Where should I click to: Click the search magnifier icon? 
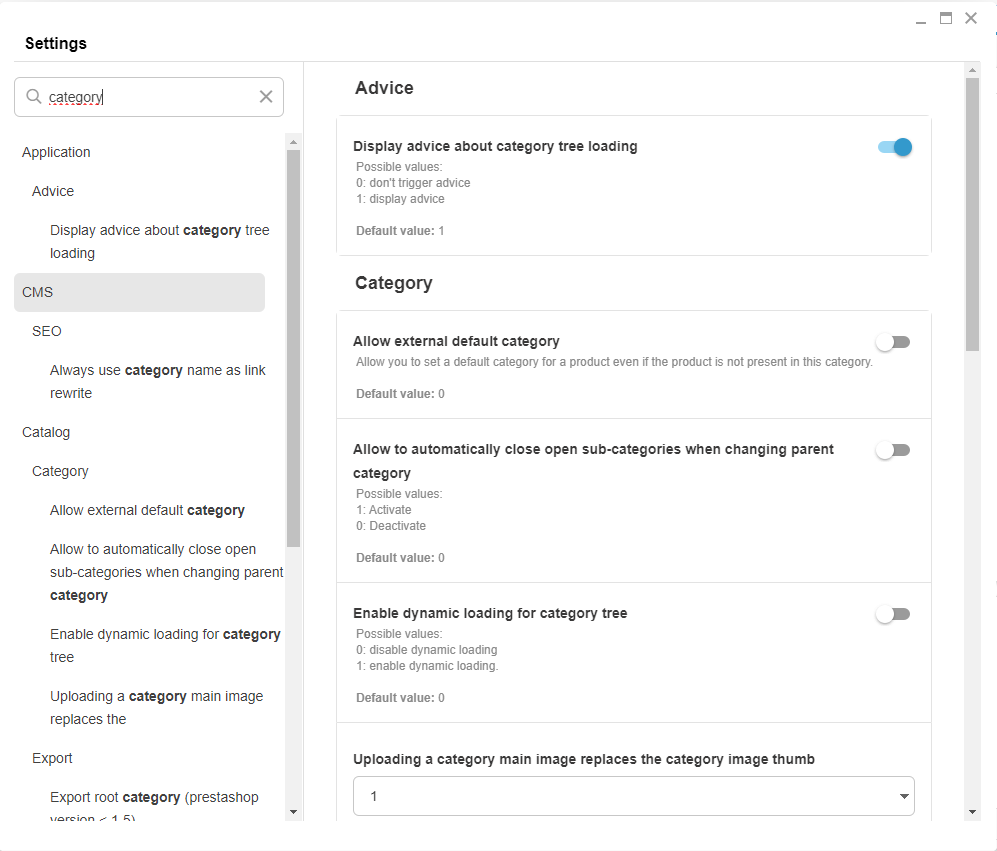pyautogui.click(x=33, y=97)
